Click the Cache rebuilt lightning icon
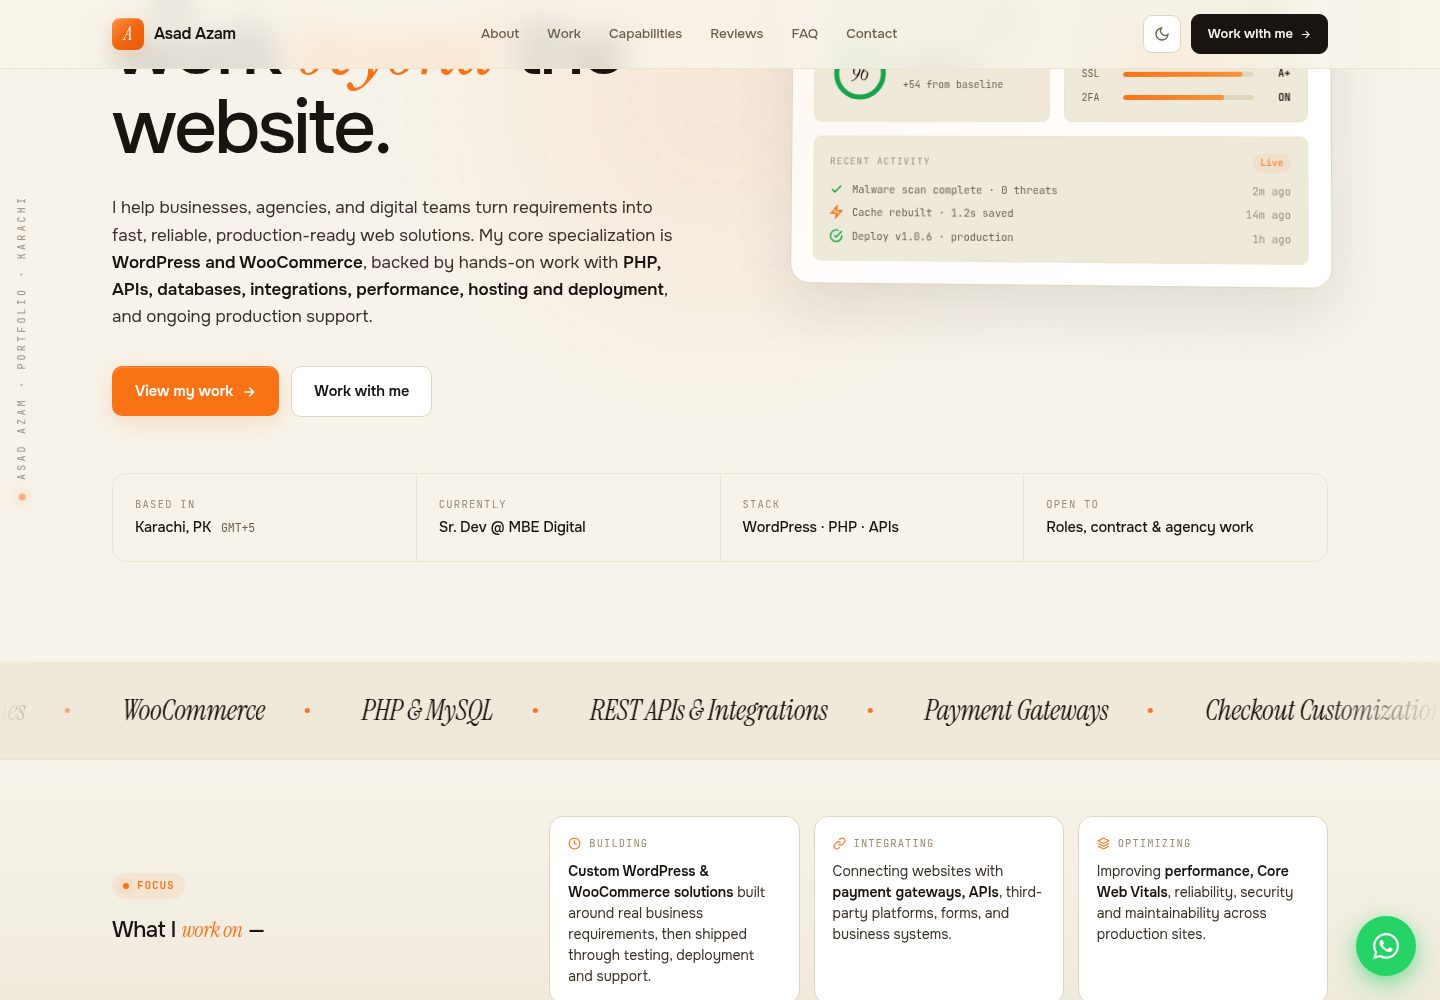Screen dimensions: 1440x1000 836,212
